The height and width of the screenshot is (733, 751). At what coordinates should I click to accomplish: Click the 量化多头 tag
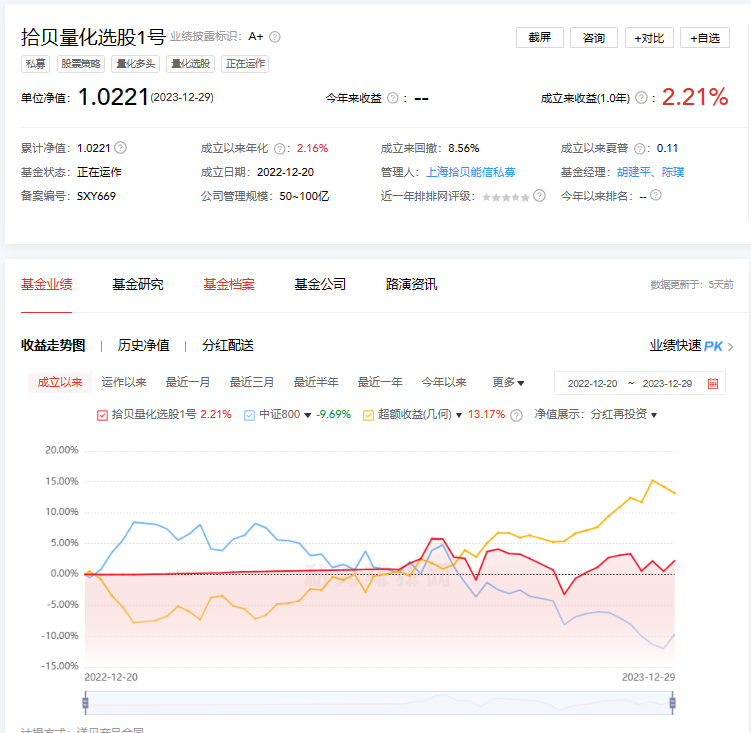tap(136, 64)
